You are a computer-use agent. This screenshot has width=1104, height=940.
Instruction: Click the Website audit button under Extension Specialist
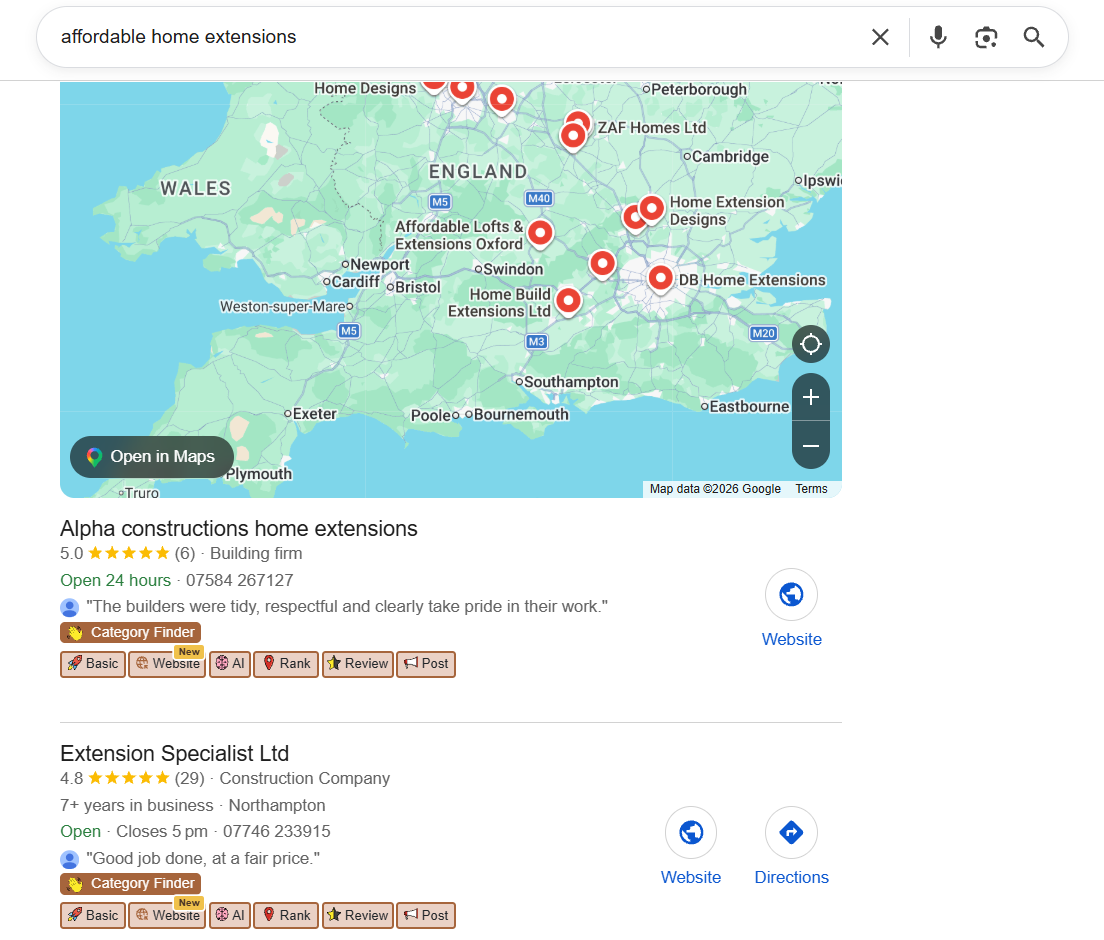click(167, 915)
